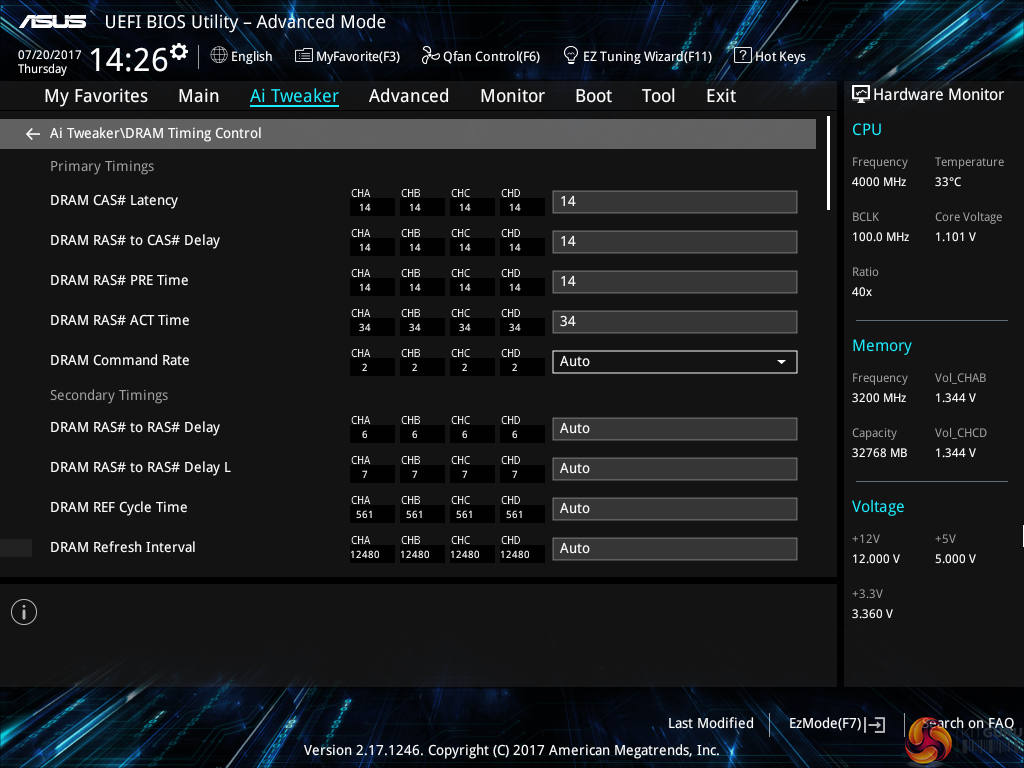Open the Monitor tab

coord(512,96)
